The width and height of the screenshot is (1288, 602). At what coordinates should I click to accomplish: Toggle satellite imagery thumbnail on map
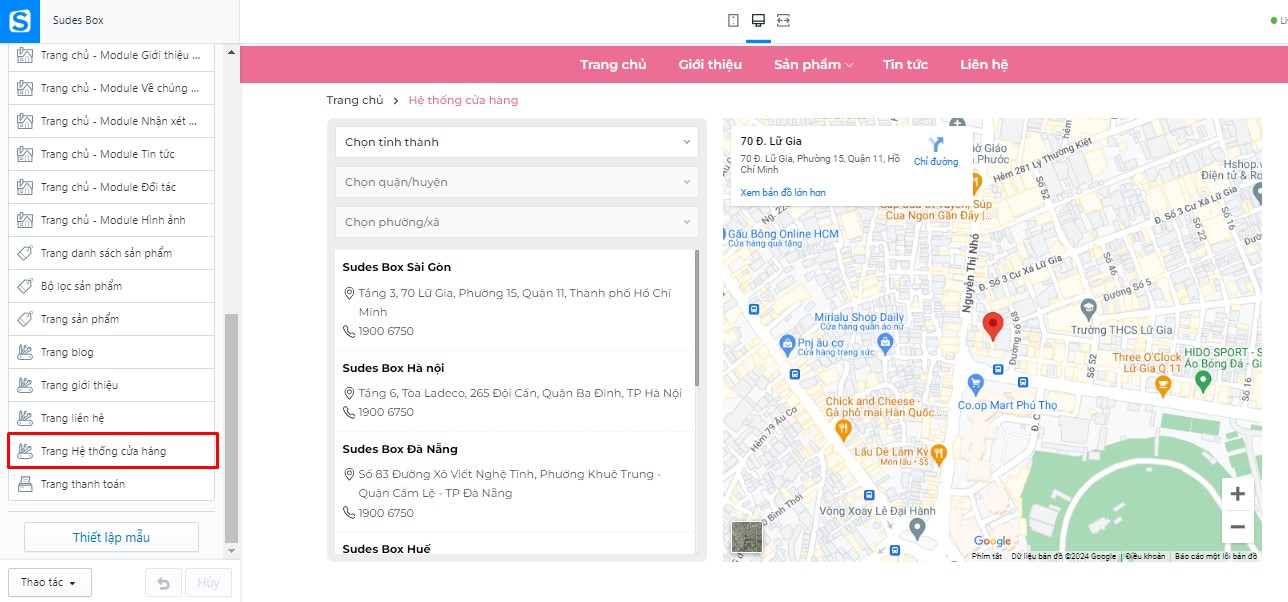tap(747, 537)
